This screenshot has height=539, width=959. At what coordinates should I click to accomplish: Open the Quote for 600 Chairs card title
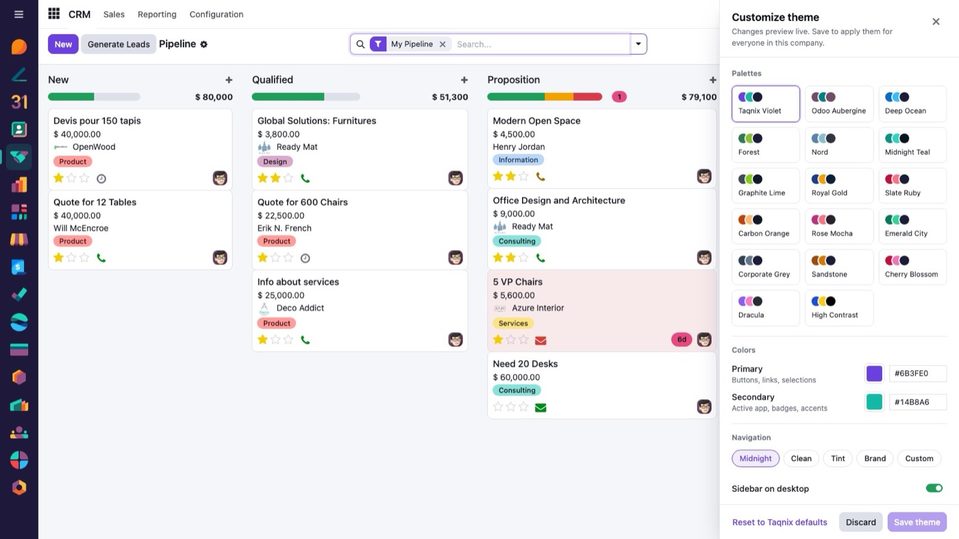[x=302, y=202]
